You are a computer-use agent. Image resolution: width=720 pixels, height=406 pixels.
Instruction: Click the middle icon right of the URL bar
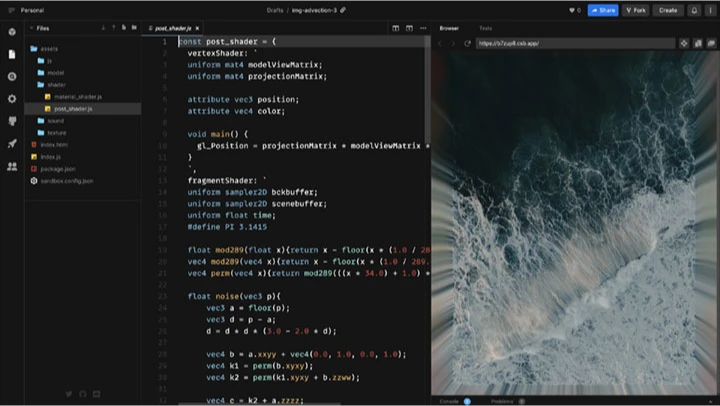pos(698,43)
